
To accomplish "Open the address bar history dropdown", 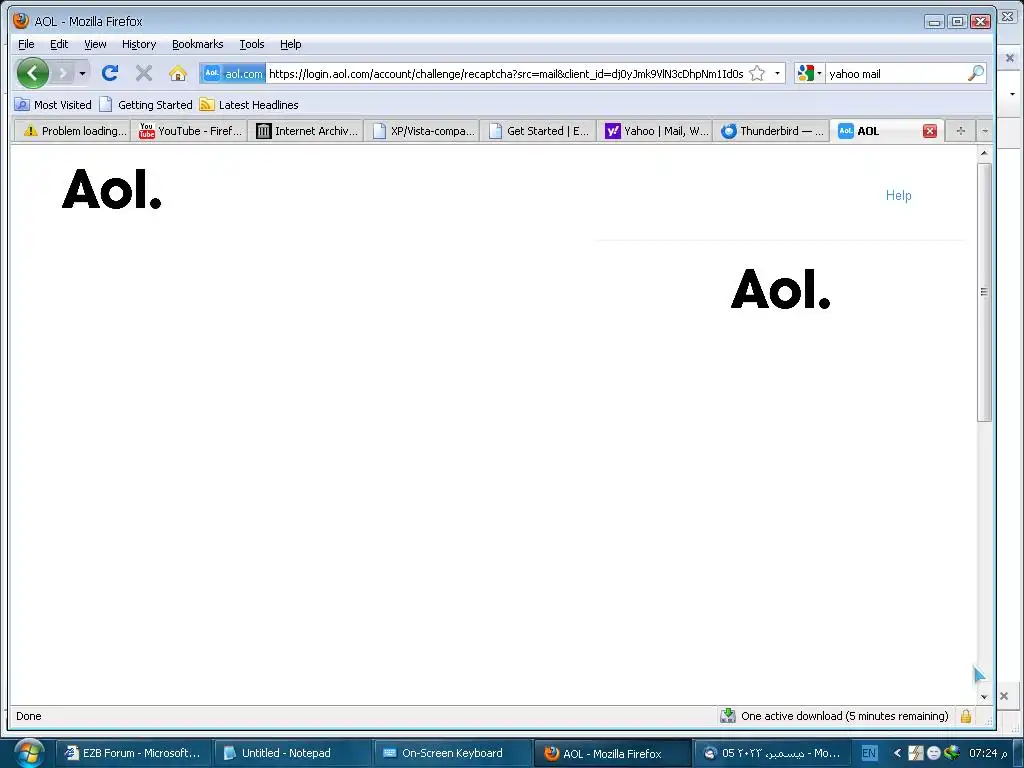I will (x=777, y=74).
